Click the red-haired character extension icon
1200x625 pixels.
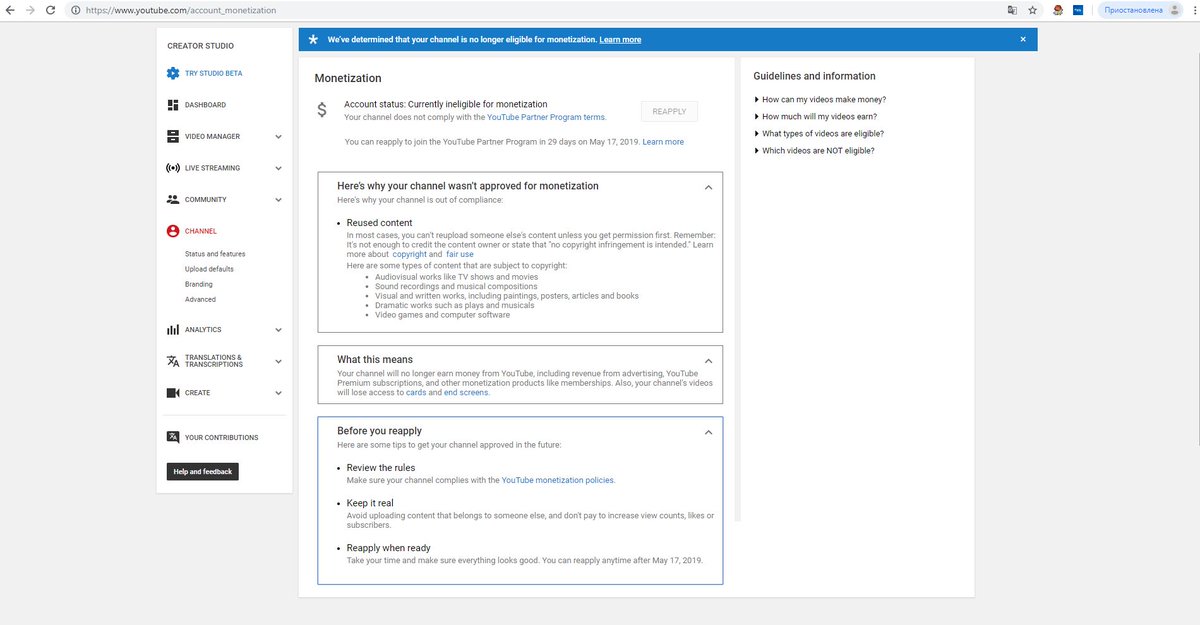click(1057, 10)
